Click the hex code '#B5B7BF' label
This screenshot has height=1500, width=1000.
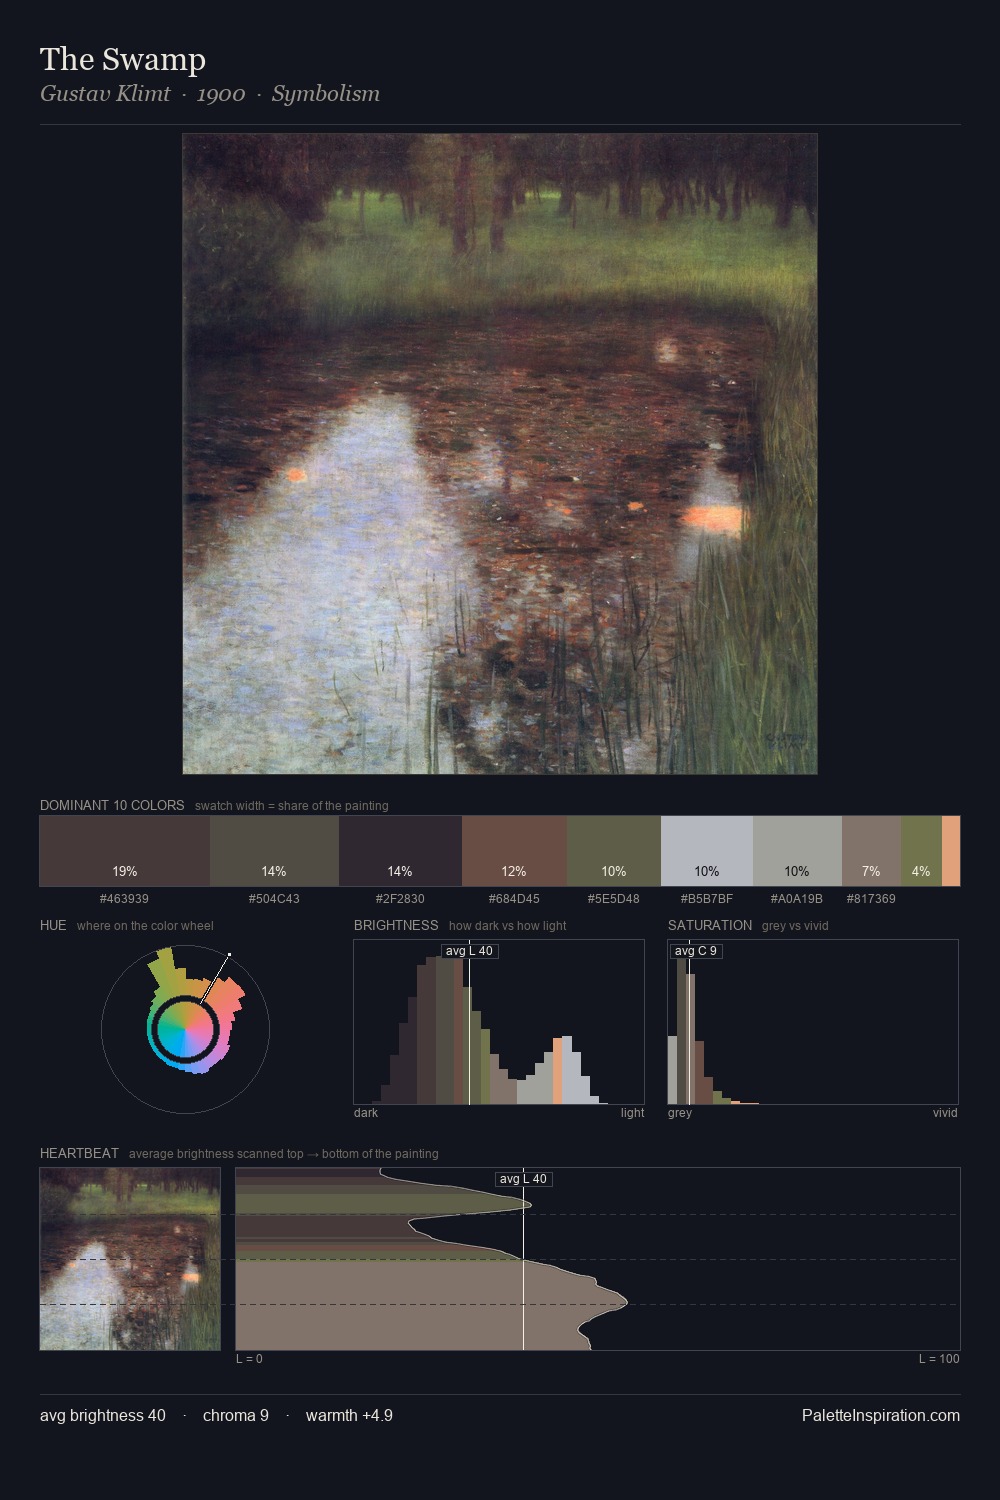pos(707,899)
